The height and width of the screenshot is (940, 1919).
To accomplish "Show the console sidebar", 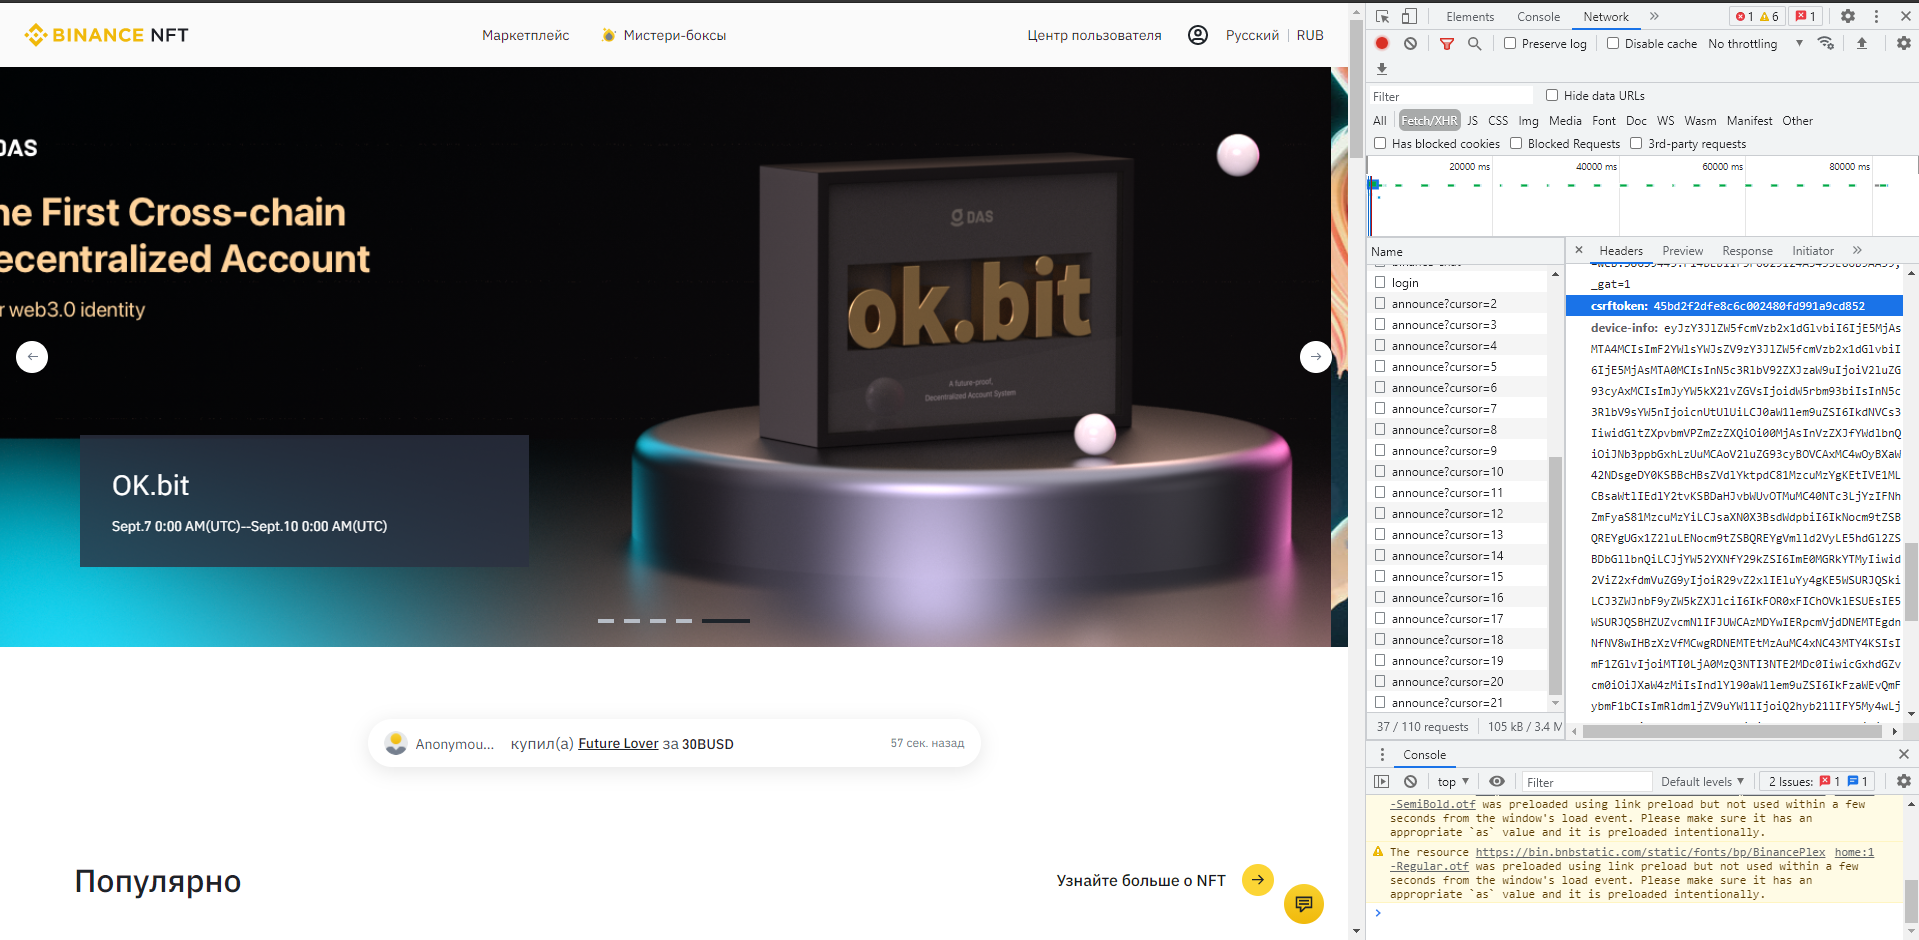I will [1382, 781].
